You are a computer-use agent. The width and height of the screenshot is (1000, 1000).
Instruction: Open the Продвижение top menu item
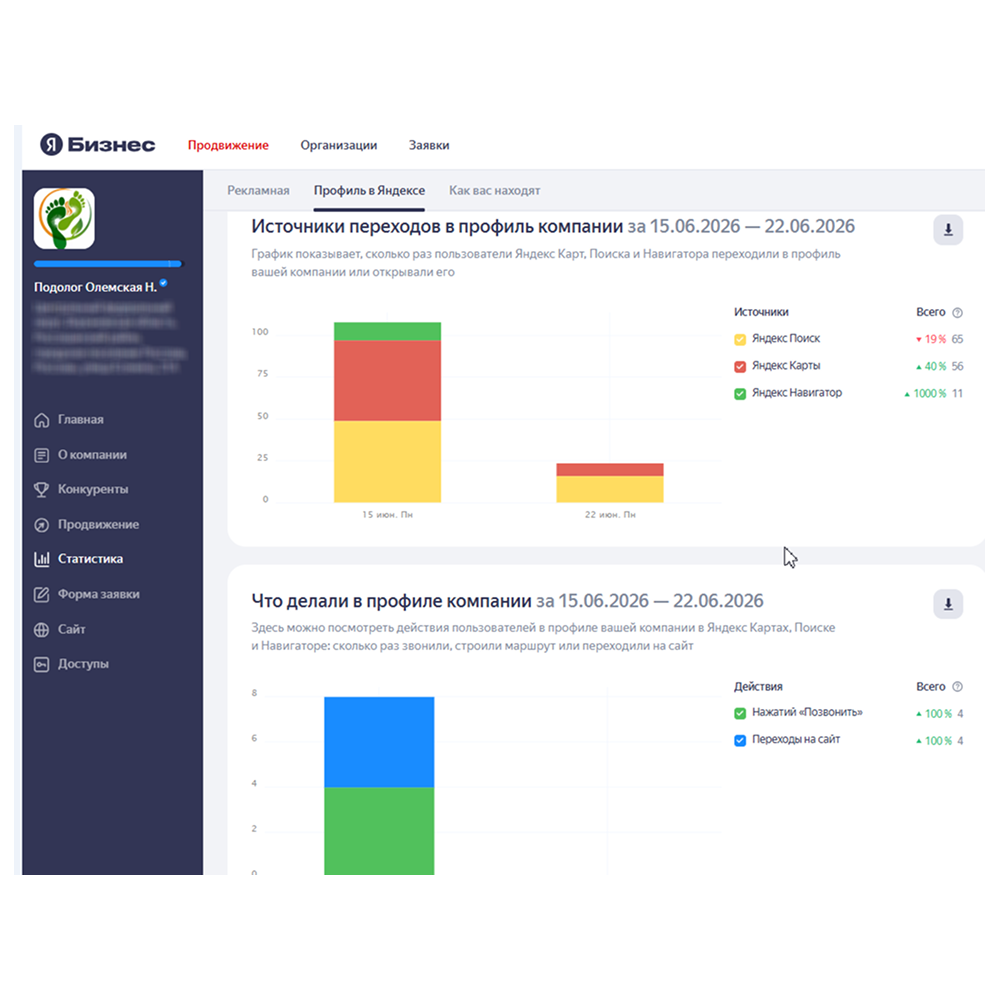228,145
